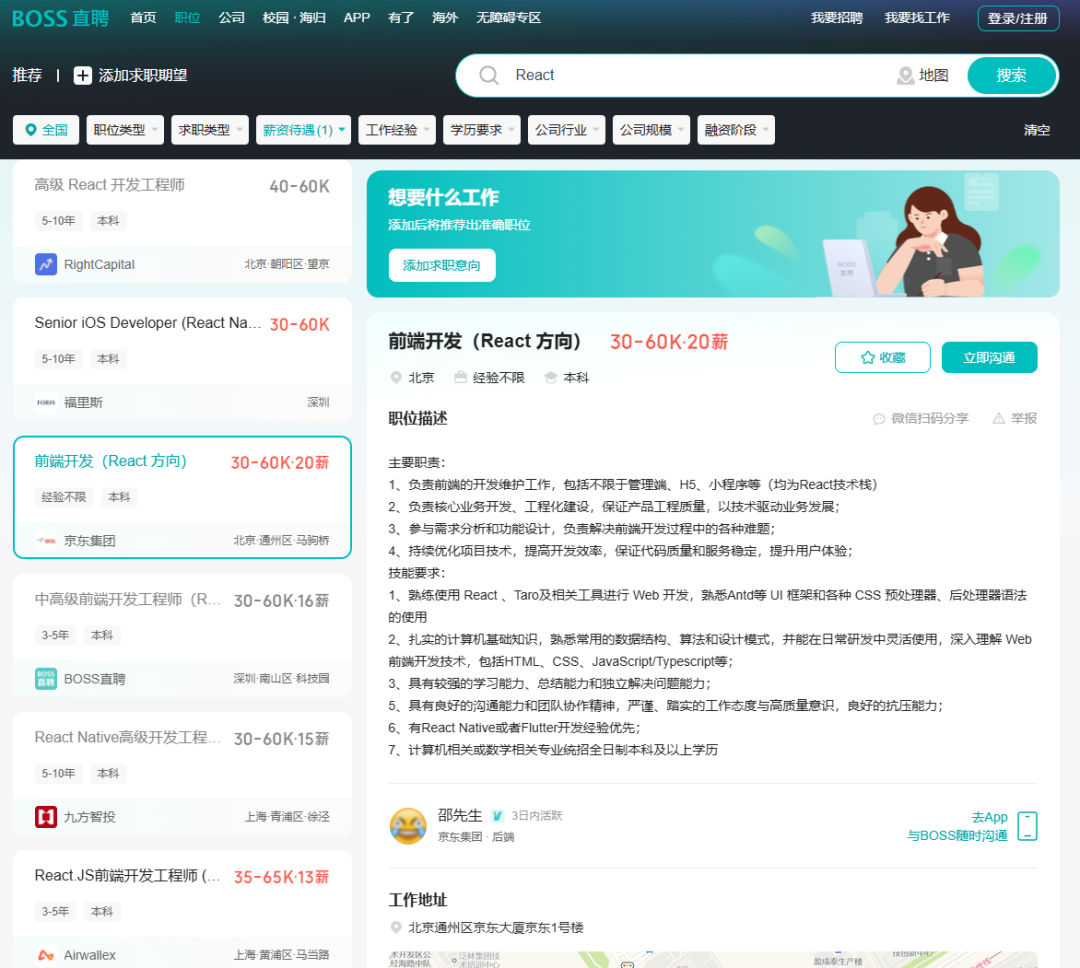Click the phone icon next to 与BOSS随时沟通
This screenshot has width=1080, height=968.
tap(1028, 826)
